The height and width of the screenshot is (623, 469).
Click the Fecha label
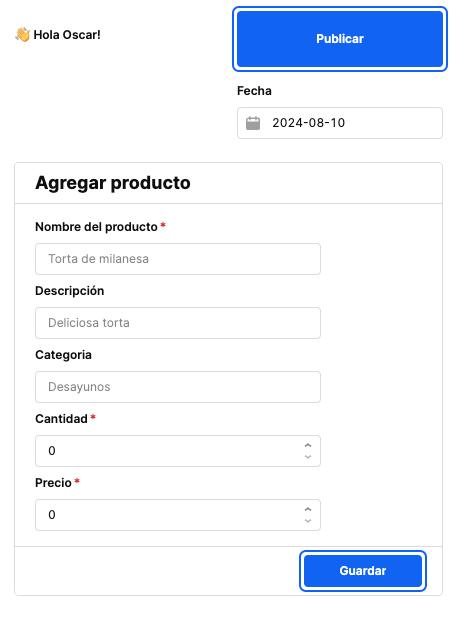pos(254,91)
